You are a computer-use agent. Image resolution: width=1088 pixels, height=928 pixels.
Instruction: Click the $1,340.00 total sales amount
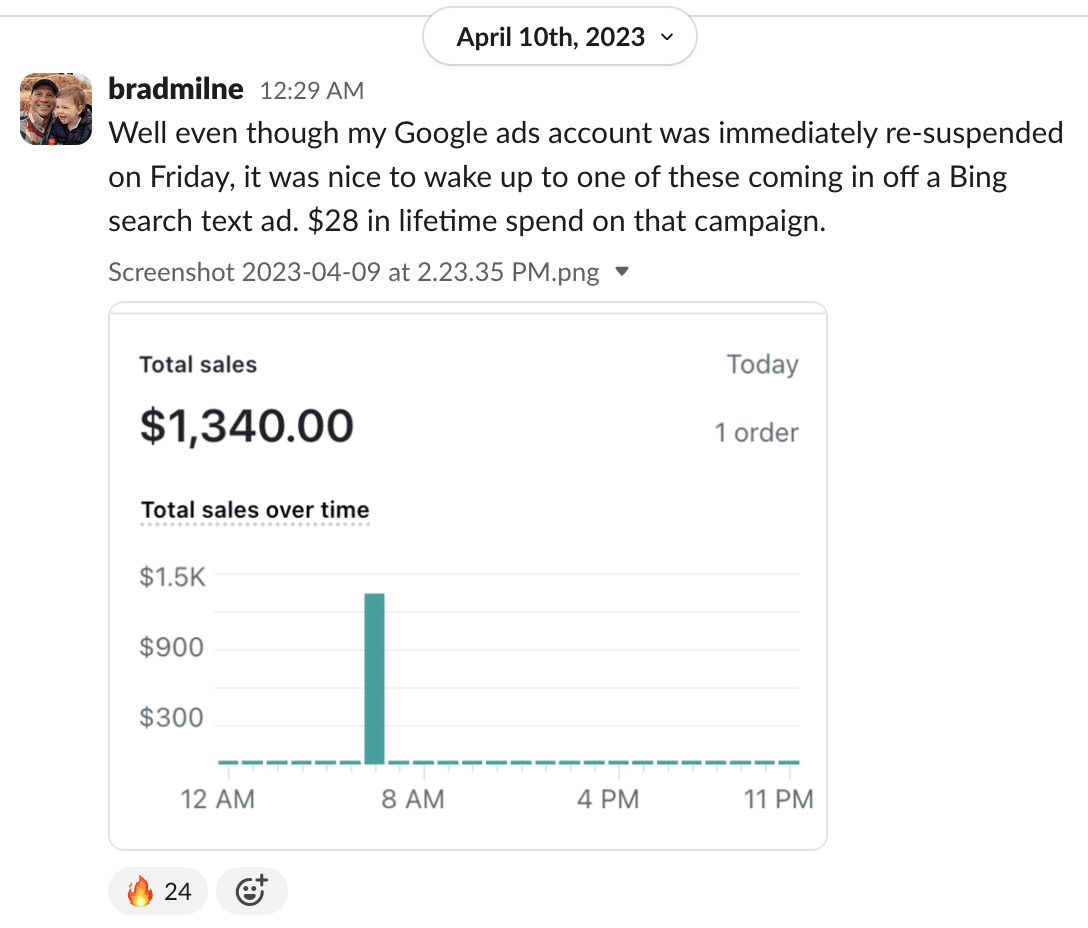point(246,427)
